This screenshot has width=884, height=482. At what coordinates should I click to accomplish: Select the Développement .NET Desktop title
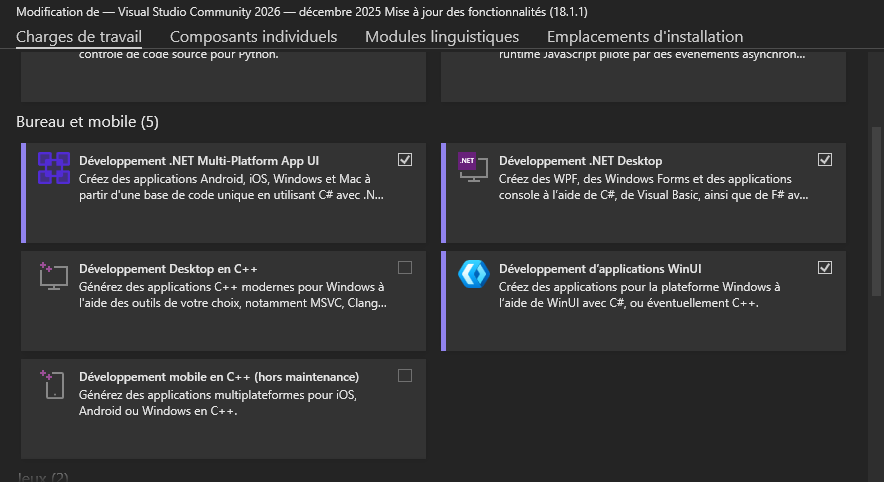click(581, 161)
